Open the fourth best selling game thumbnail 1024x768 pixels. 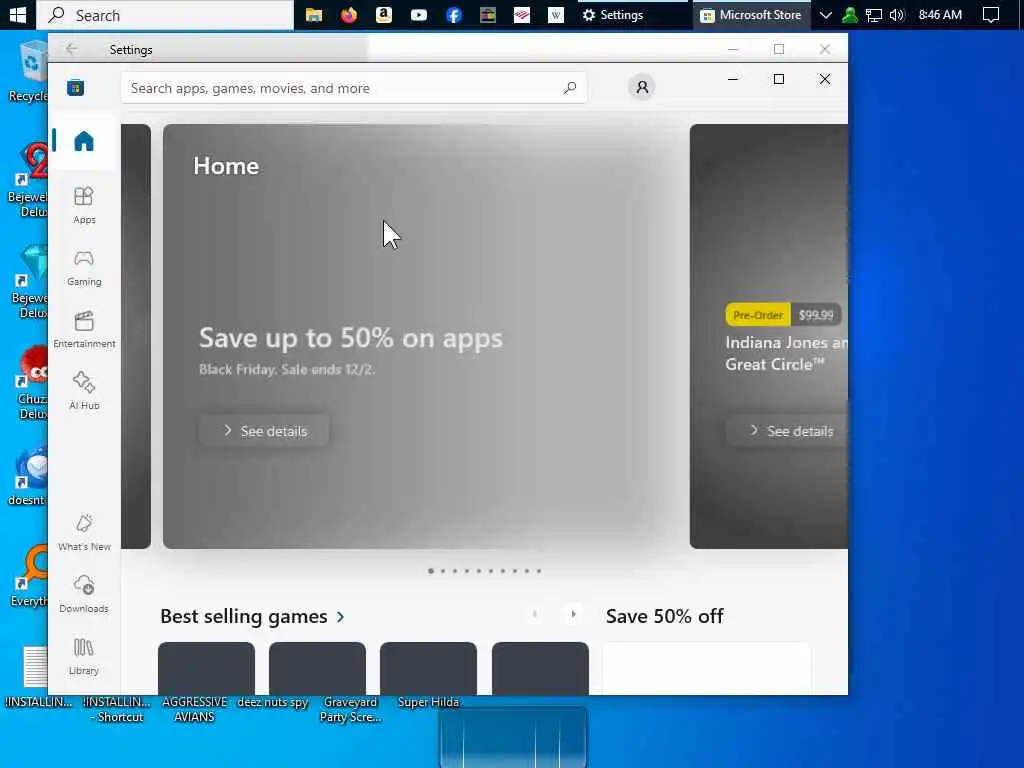(540, 668)
